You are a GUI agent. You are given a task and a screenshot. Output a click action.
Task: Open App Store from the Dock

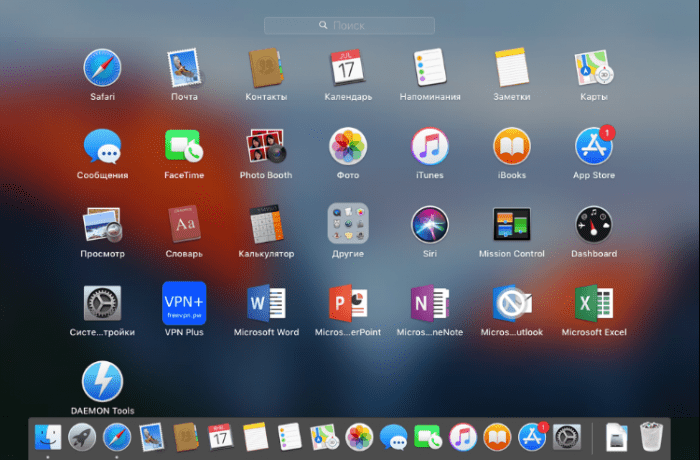pyautogui.click(x=532, y=437)
